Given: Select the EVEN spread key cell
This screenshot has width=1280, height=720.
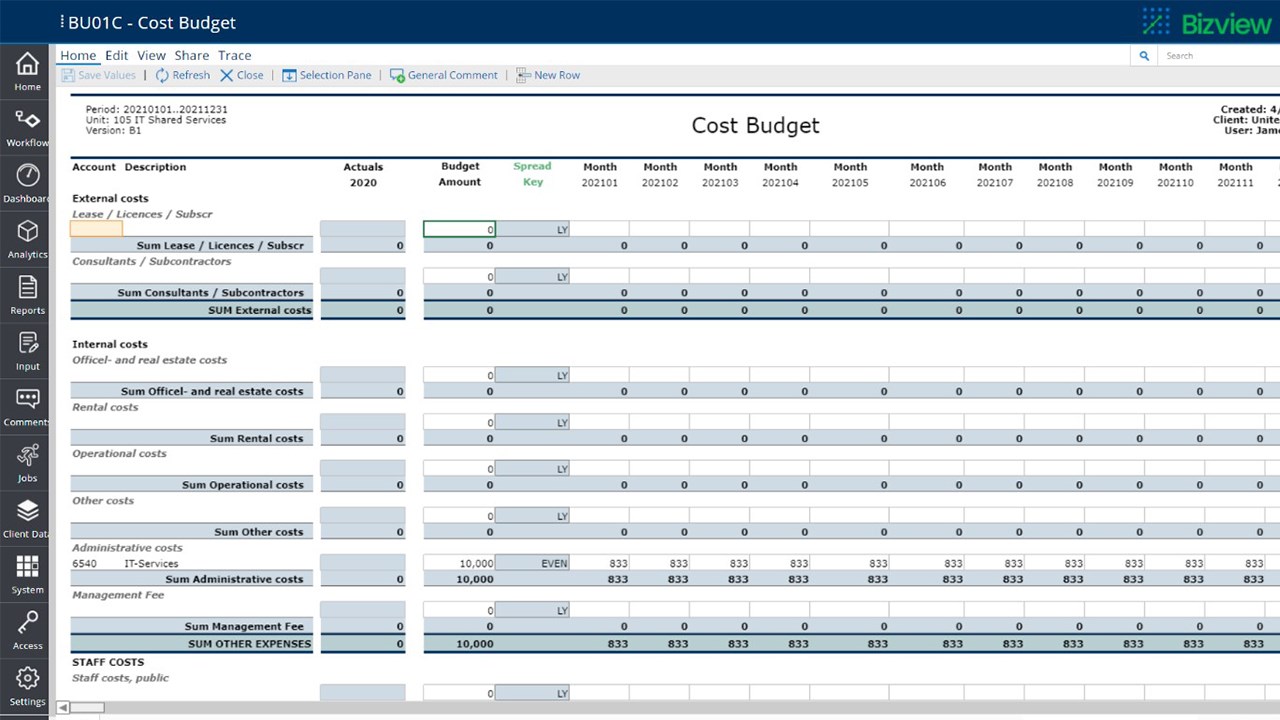Looking at the screenshot, I should coord(533,563).
